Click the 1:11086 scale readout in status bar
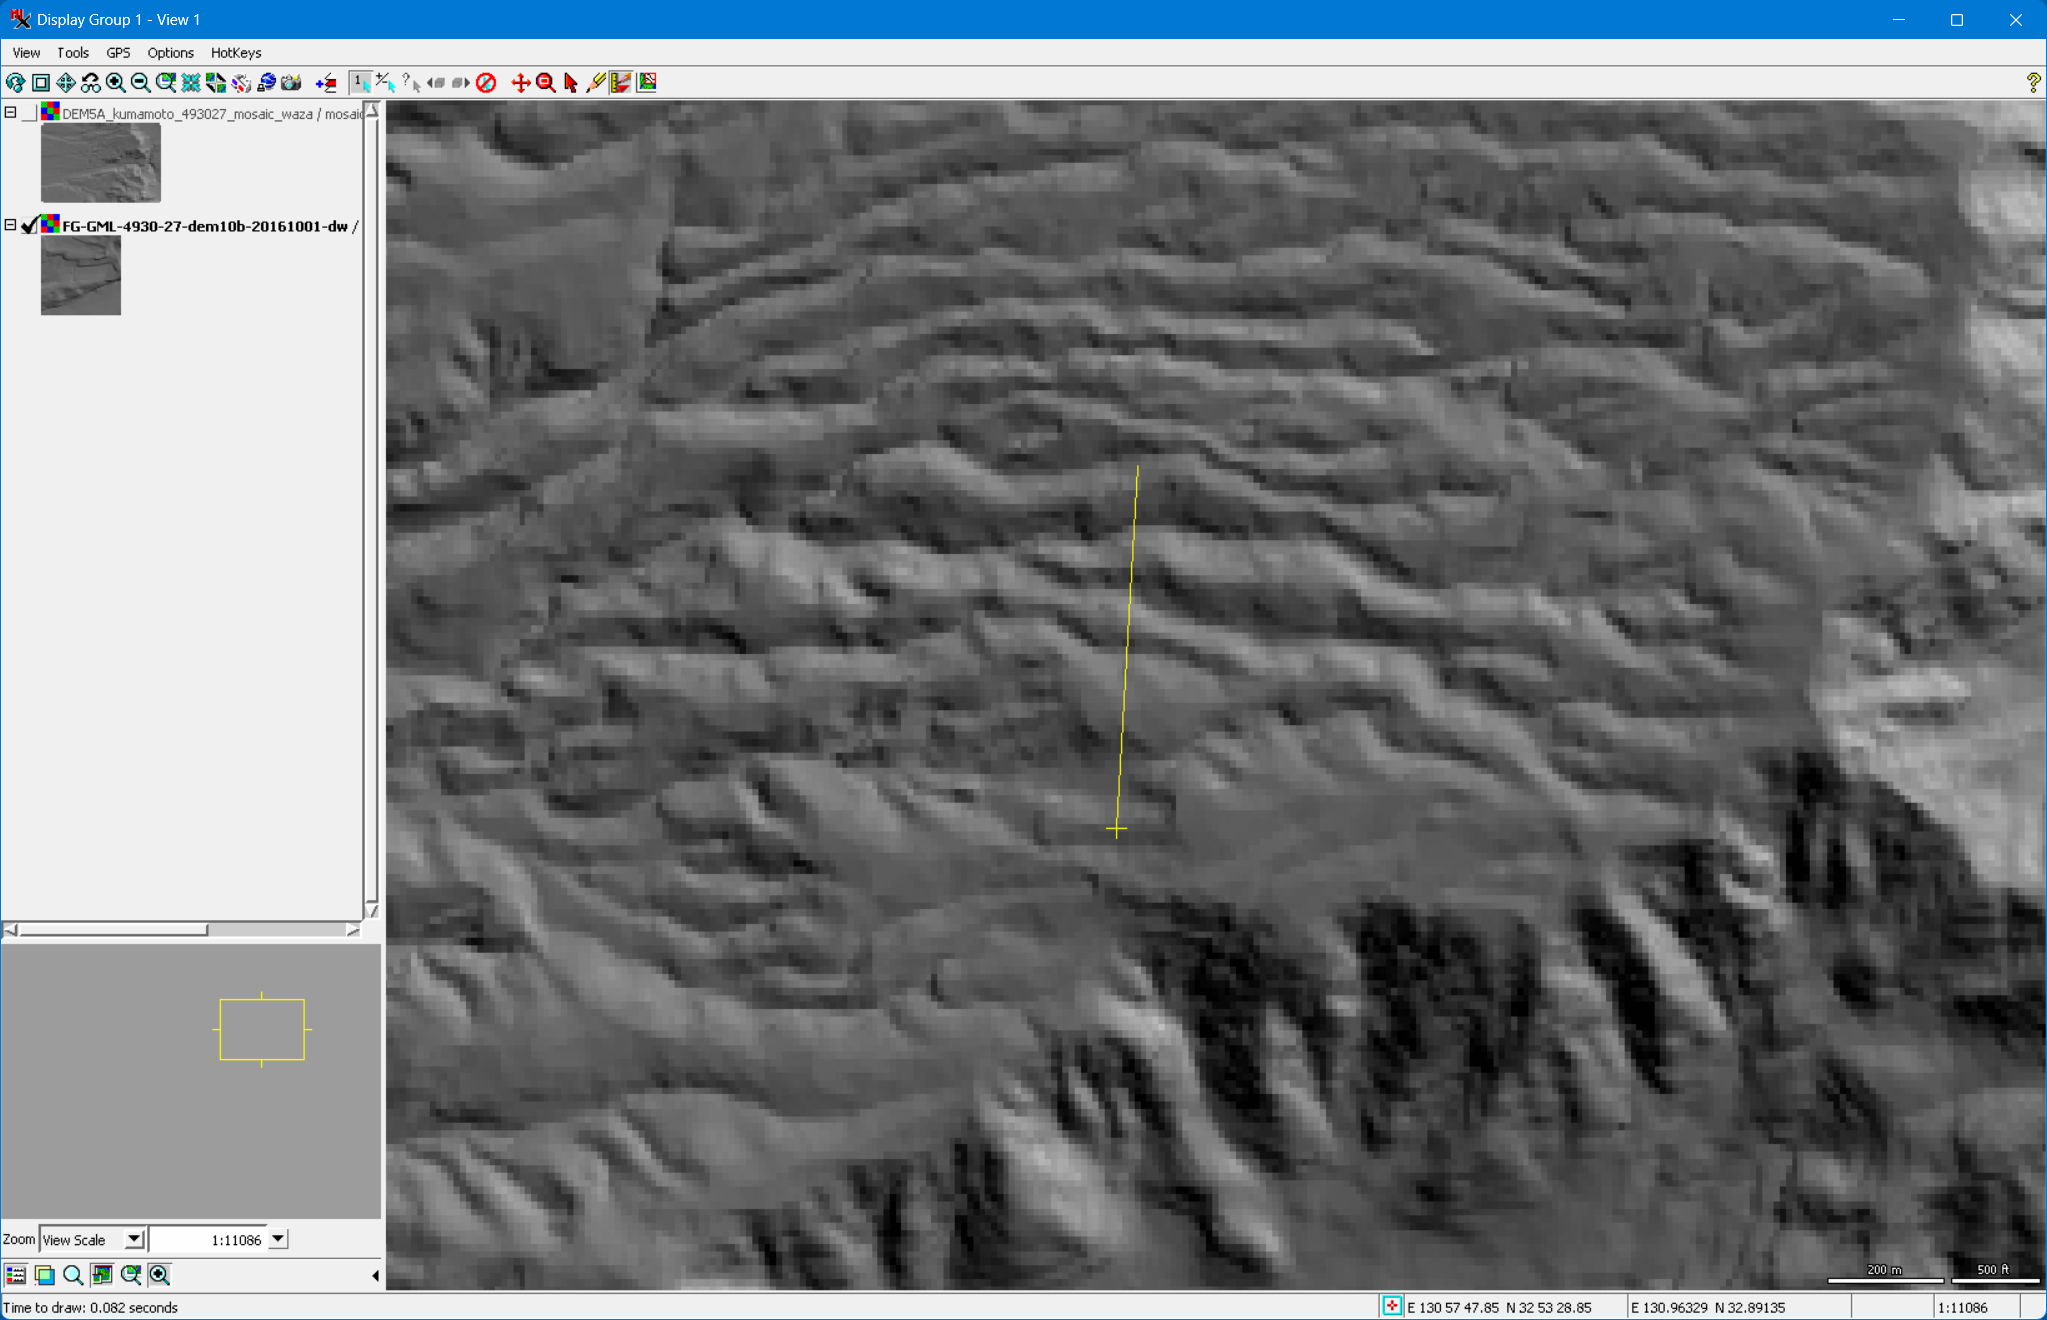 click(x=1963, y=1307)
